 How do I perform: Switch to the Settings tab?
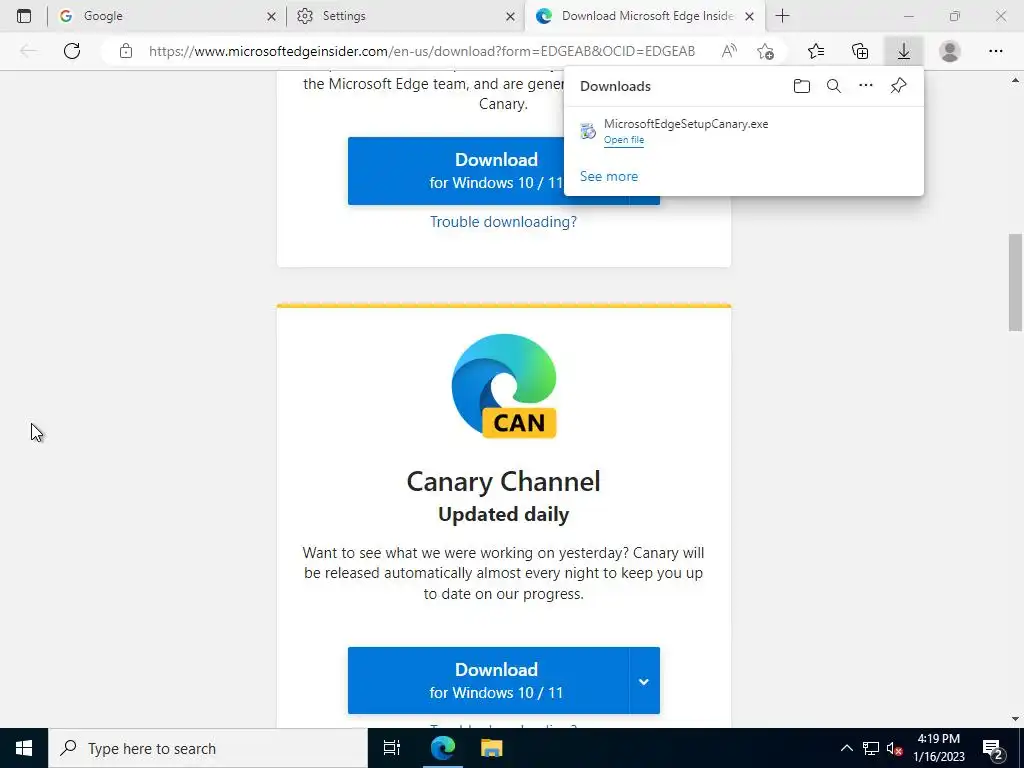(405, 16)
